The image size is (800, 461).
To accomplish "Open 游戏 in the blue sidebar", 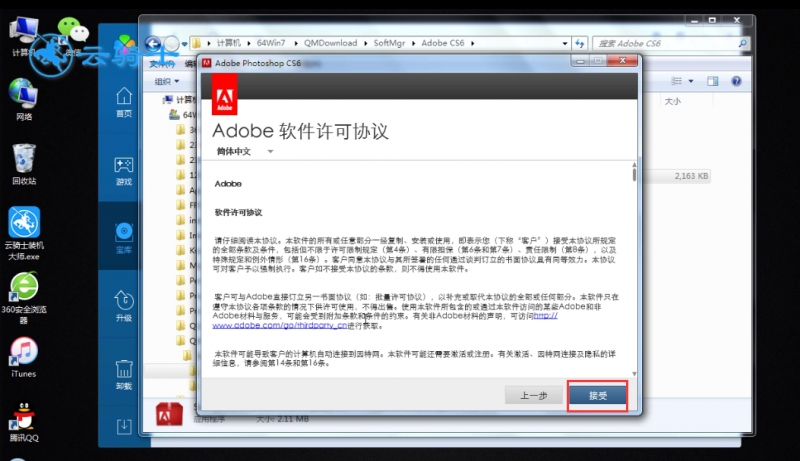I will click(124, 171).
